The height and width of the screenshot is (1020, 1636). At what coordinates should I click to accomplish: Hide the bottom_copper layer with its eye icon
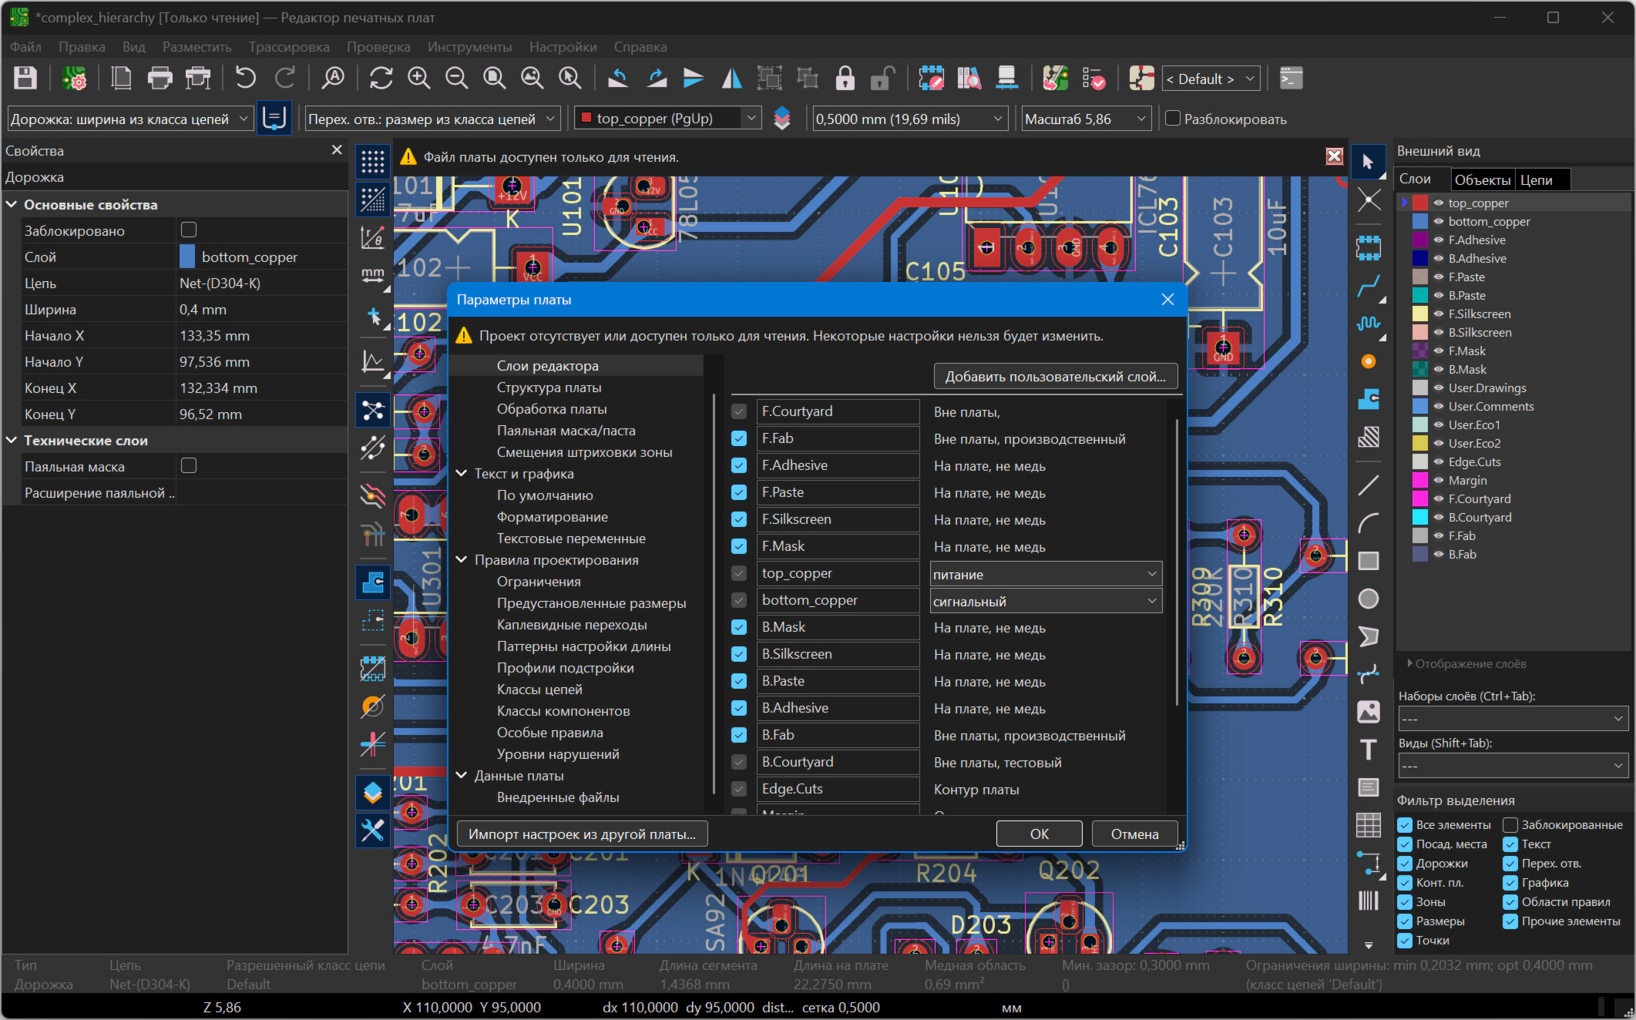[x=1438, y=222]
